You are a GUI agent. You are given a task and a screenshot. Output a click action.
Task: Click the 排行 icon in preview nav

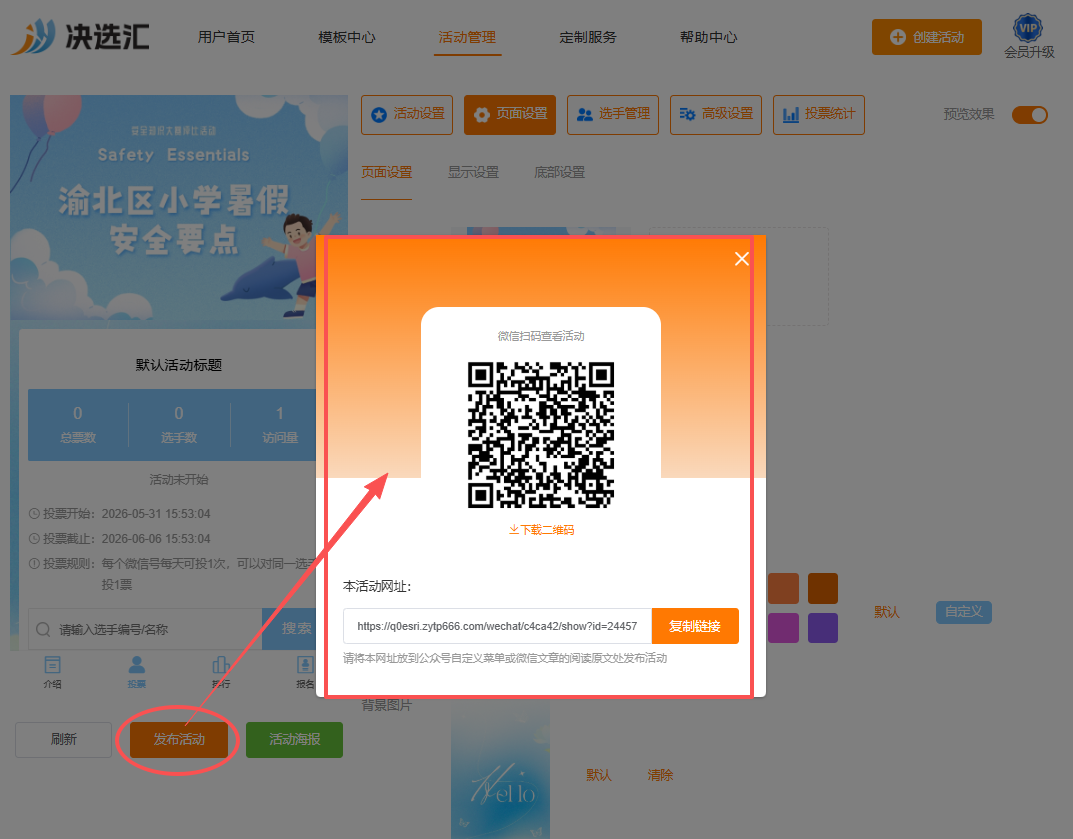[x=221, y=672]
